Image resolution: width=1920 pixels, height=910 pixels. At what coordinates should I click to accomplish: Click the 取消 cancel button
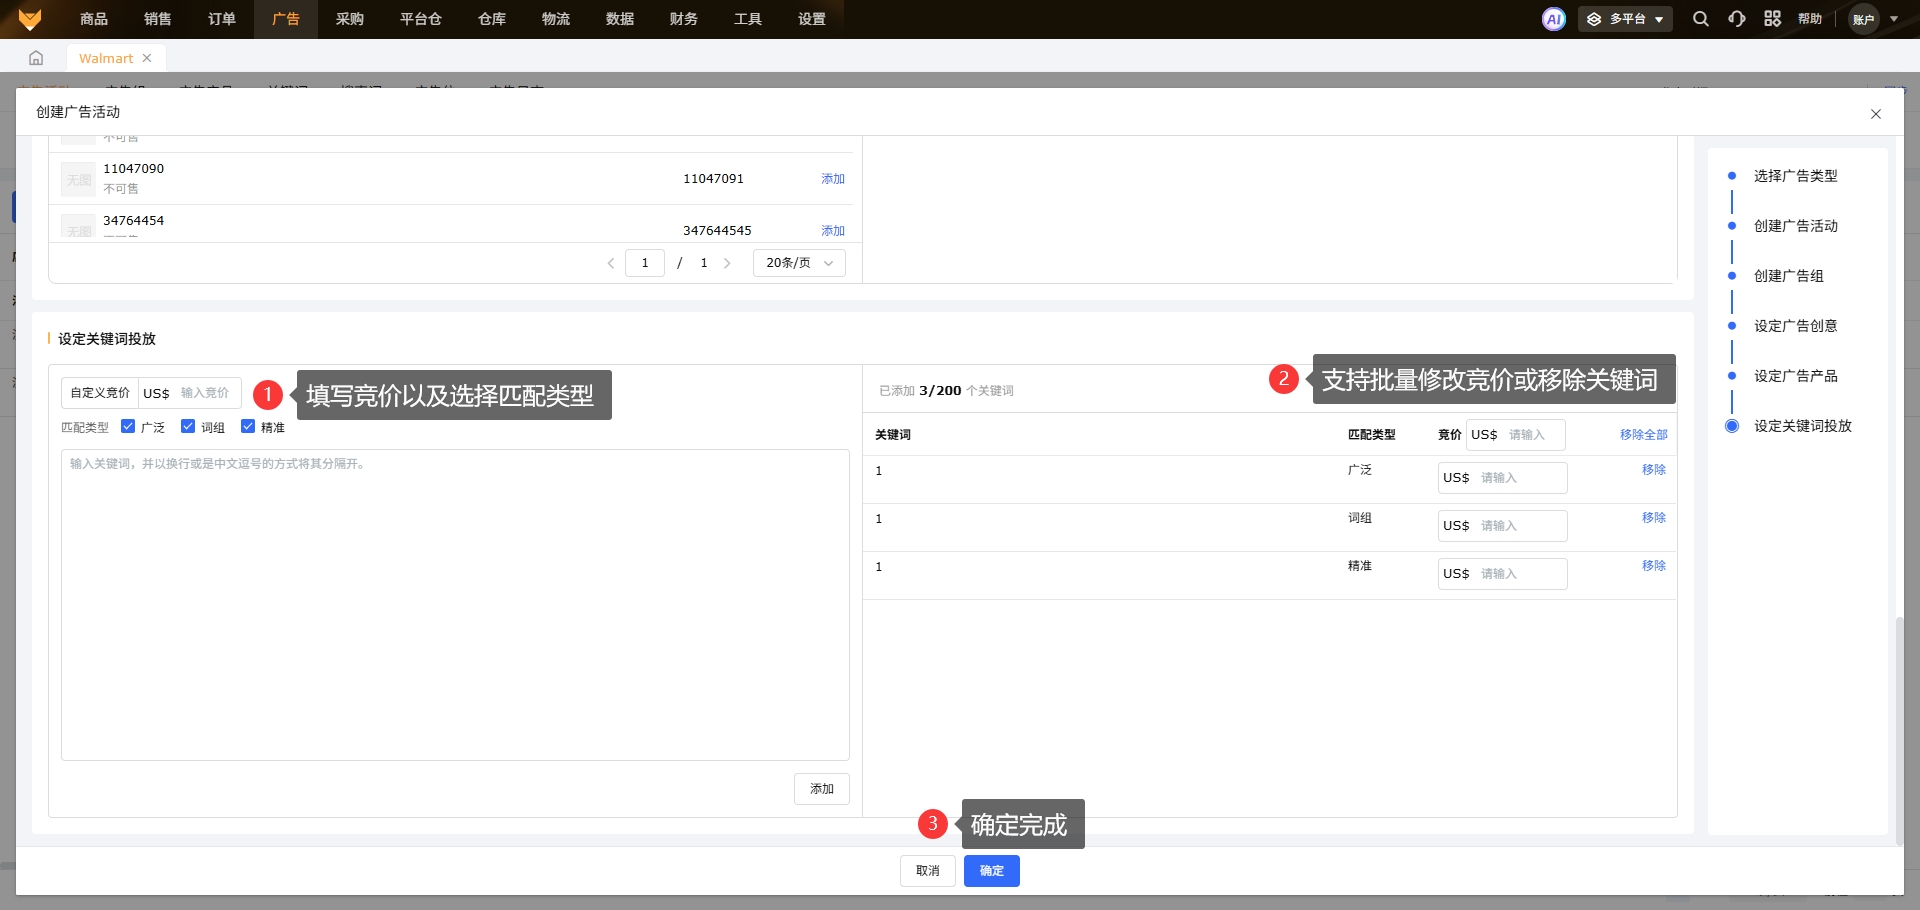[928, 871]
